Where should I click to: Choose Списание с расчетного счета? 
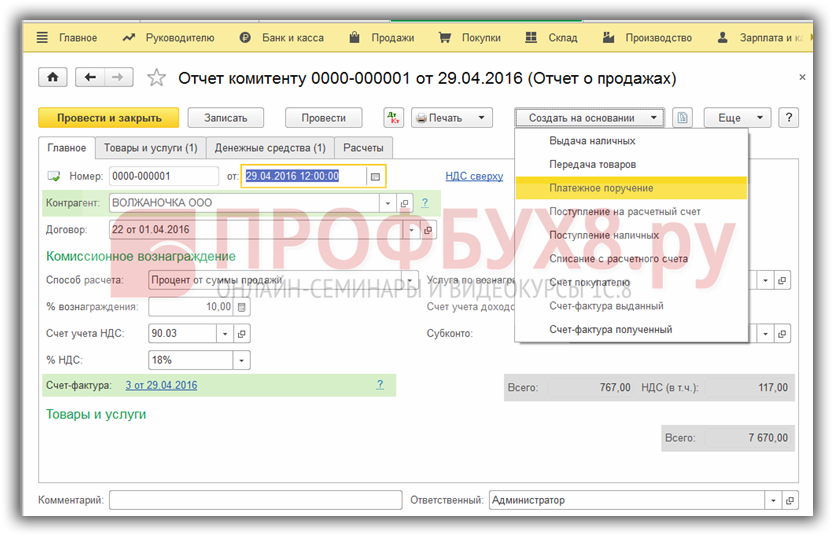point(631,259)
